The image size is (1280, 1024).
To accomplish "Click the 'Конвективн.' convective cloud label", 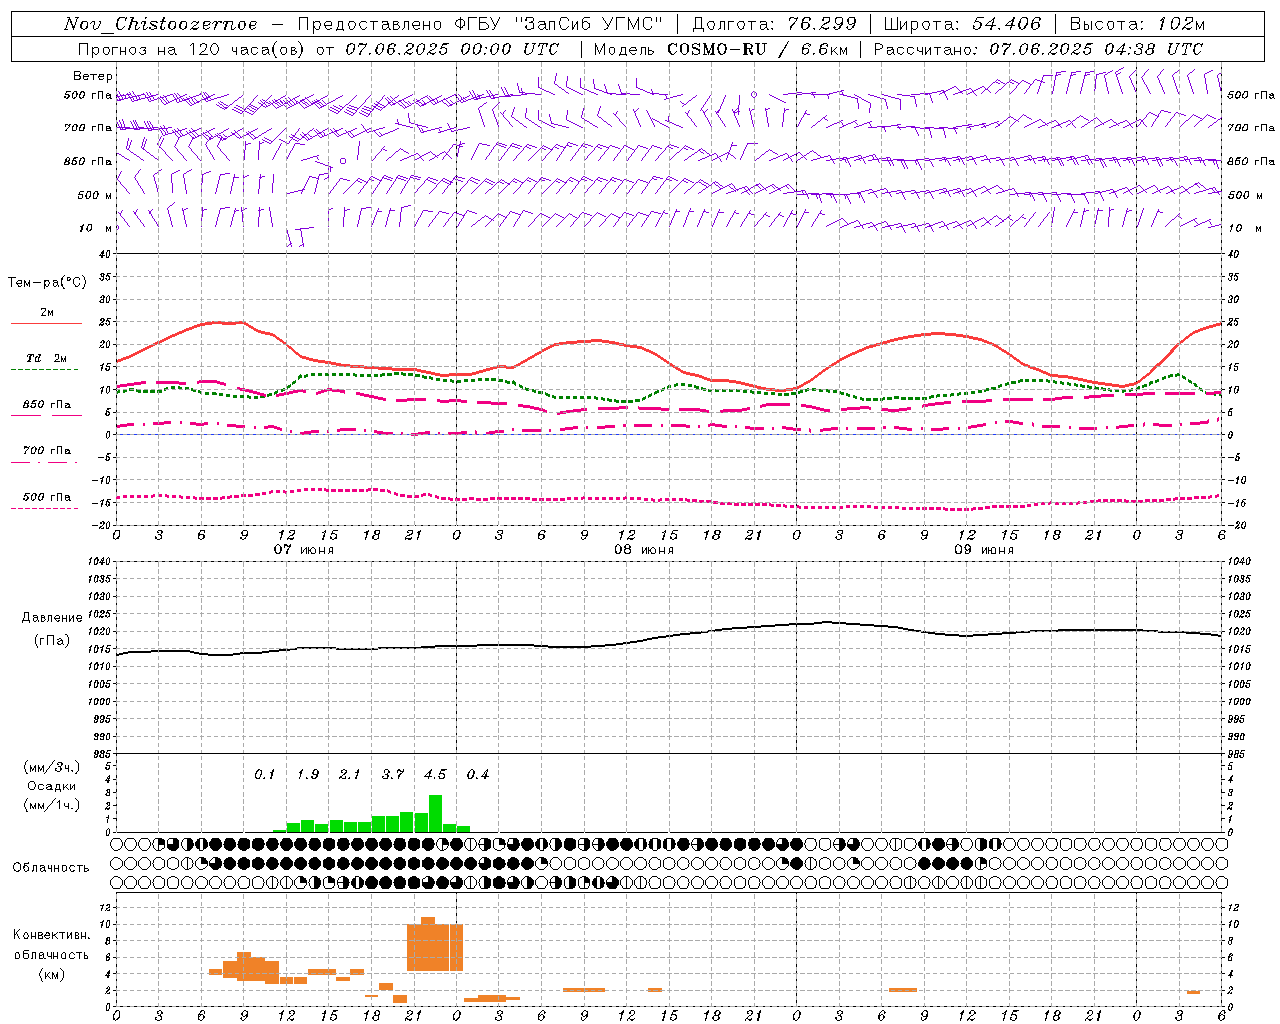I will click(x=51, y=935).
